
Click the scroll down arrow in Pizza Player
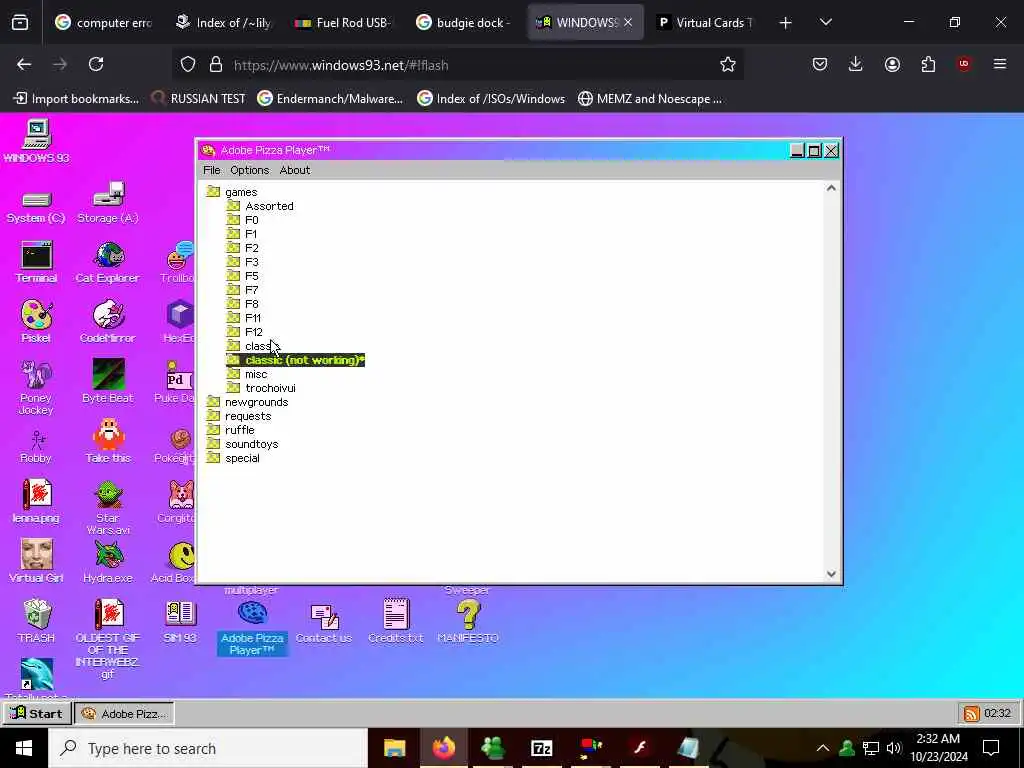click(831, 574)
